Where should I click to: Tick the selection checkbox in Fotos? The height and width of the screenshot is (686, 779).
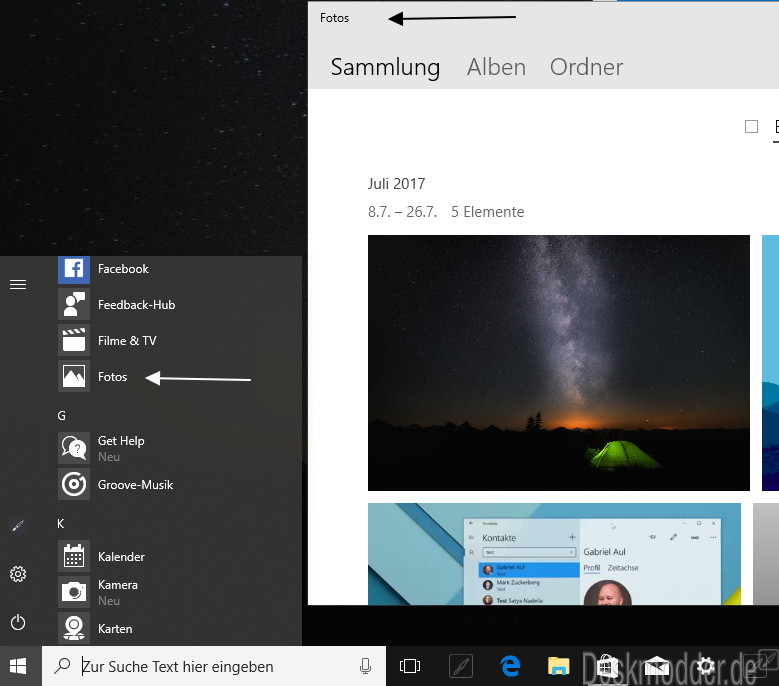point(751,127)
